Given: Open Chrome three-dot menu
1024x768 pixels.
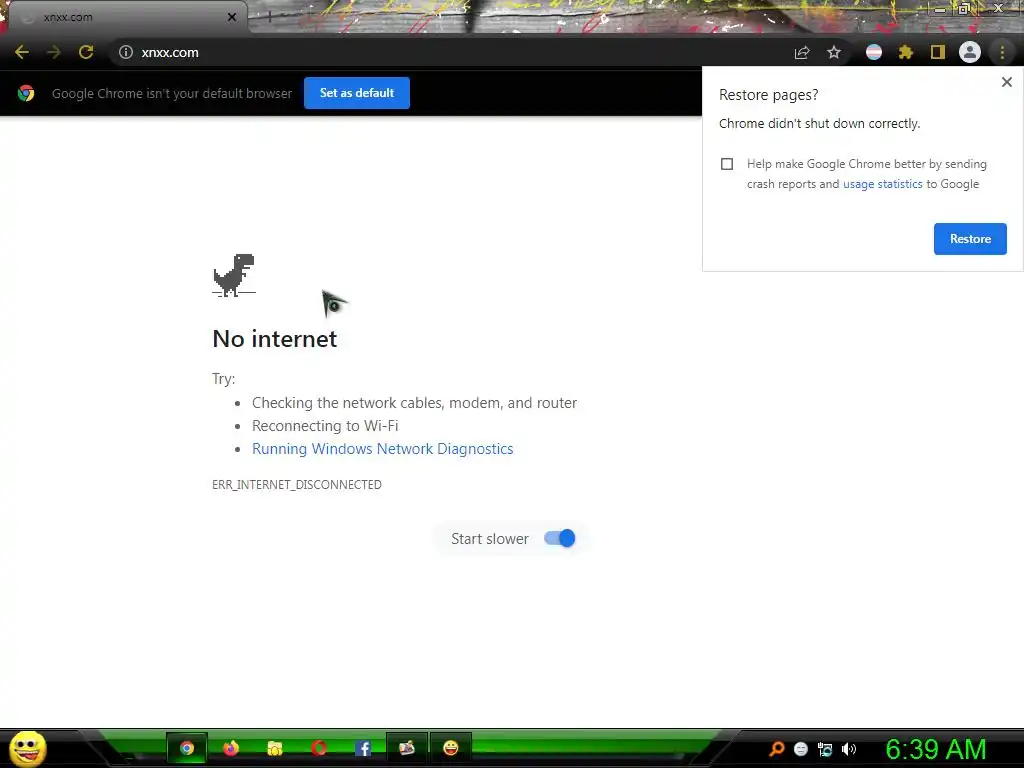Looking at the screenshot, I should [x=1002, y=52].
